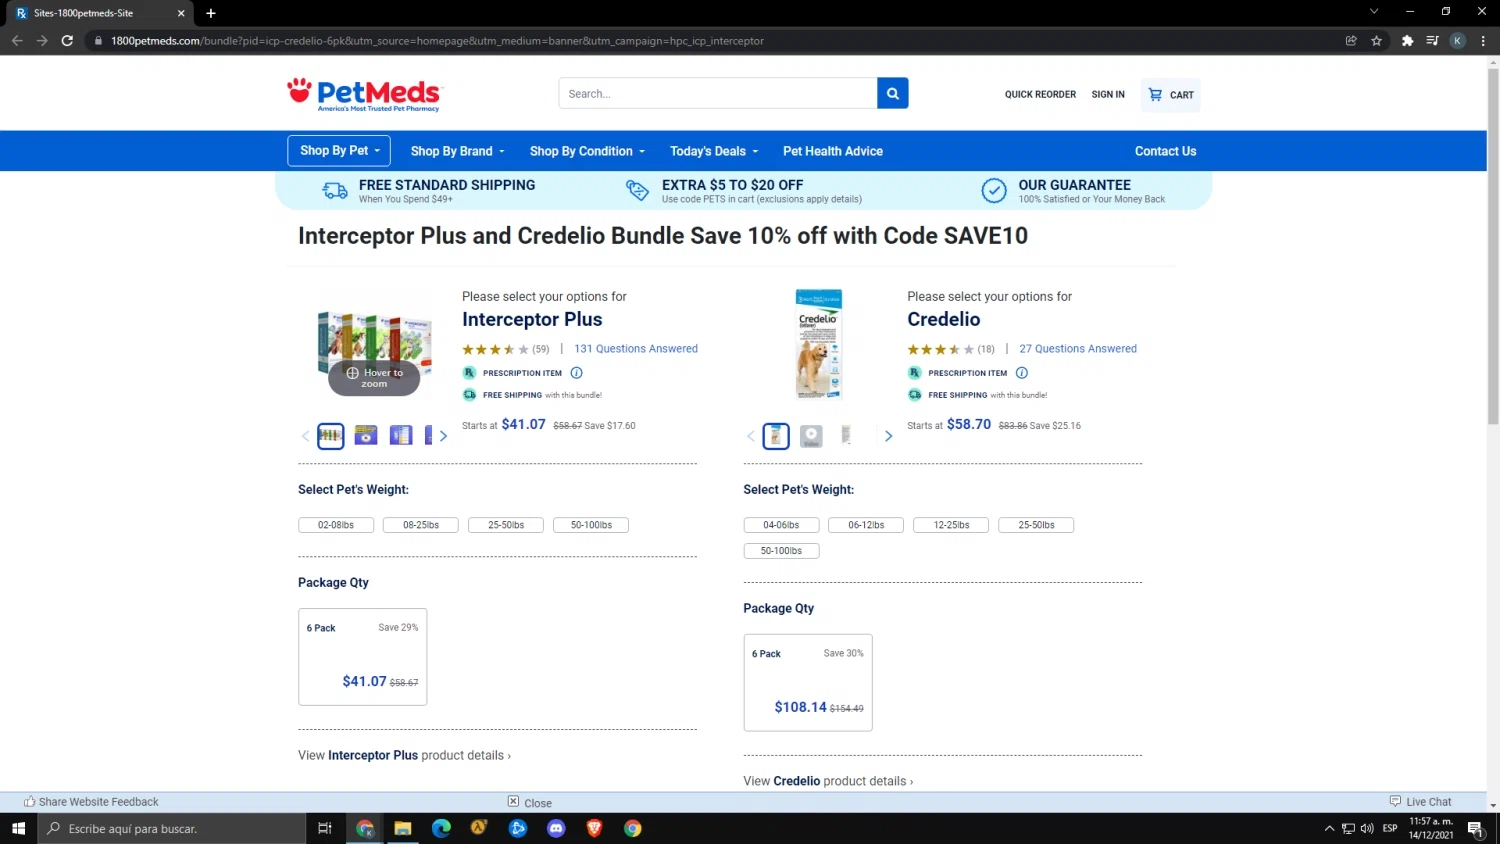Expand Shop By Brand dropdown
1500x844 pixels.
pyautogui.click(x=457, y=151)
